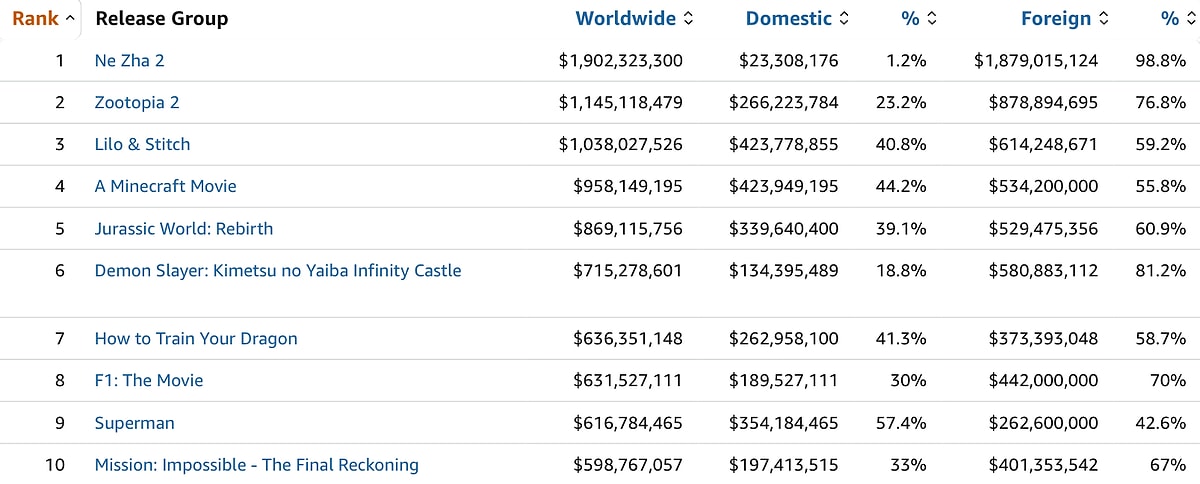Image resolution: width=1200 pixels, height=484 pixels.
Task: Open Demon Slayer Infinity Castle page
Action: 277,271
